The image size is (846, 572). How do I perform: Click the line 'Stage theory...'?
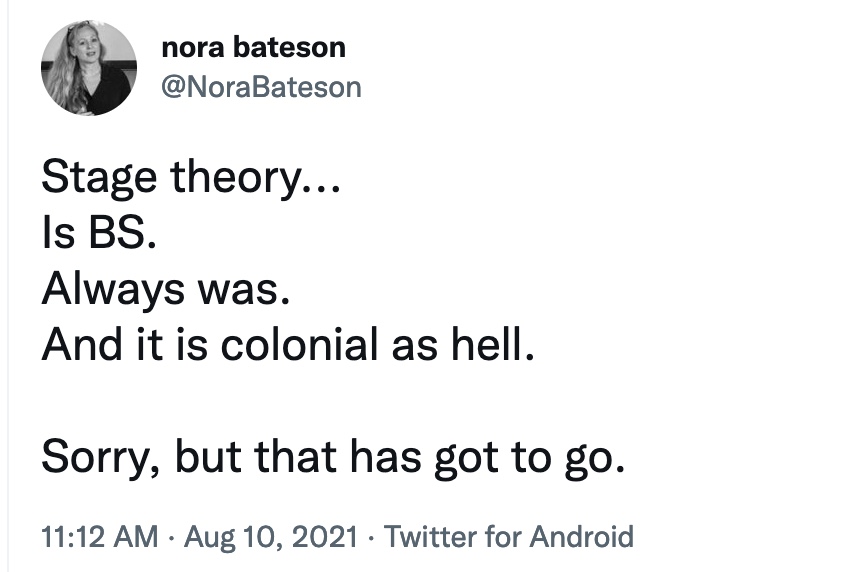point(191,178)
